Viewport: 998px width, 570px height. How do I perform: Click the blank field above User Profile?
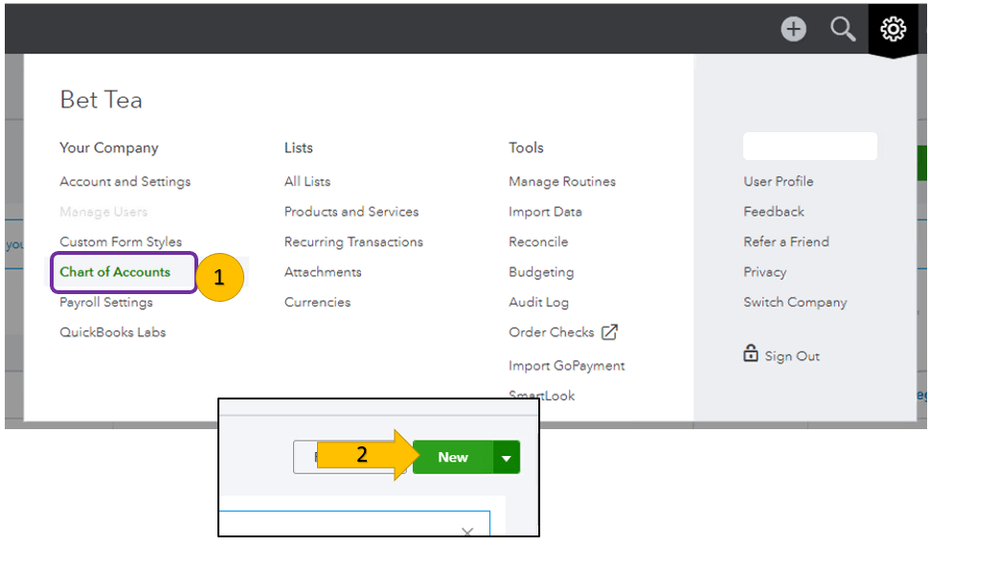tap(810, 146)
